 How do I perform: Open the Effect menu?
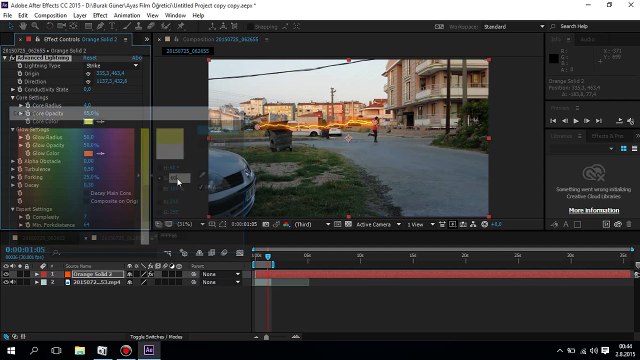(100, 16)
